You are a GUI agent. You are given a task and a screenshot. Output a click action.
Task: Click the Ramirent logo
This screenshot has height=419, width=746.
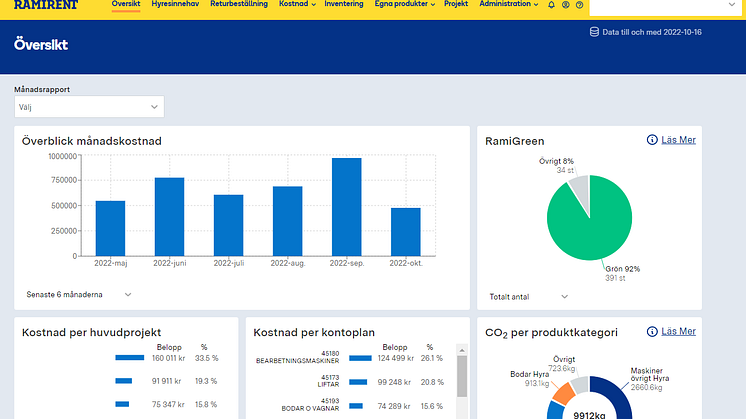pyautogui.click(x=46, y=5)
